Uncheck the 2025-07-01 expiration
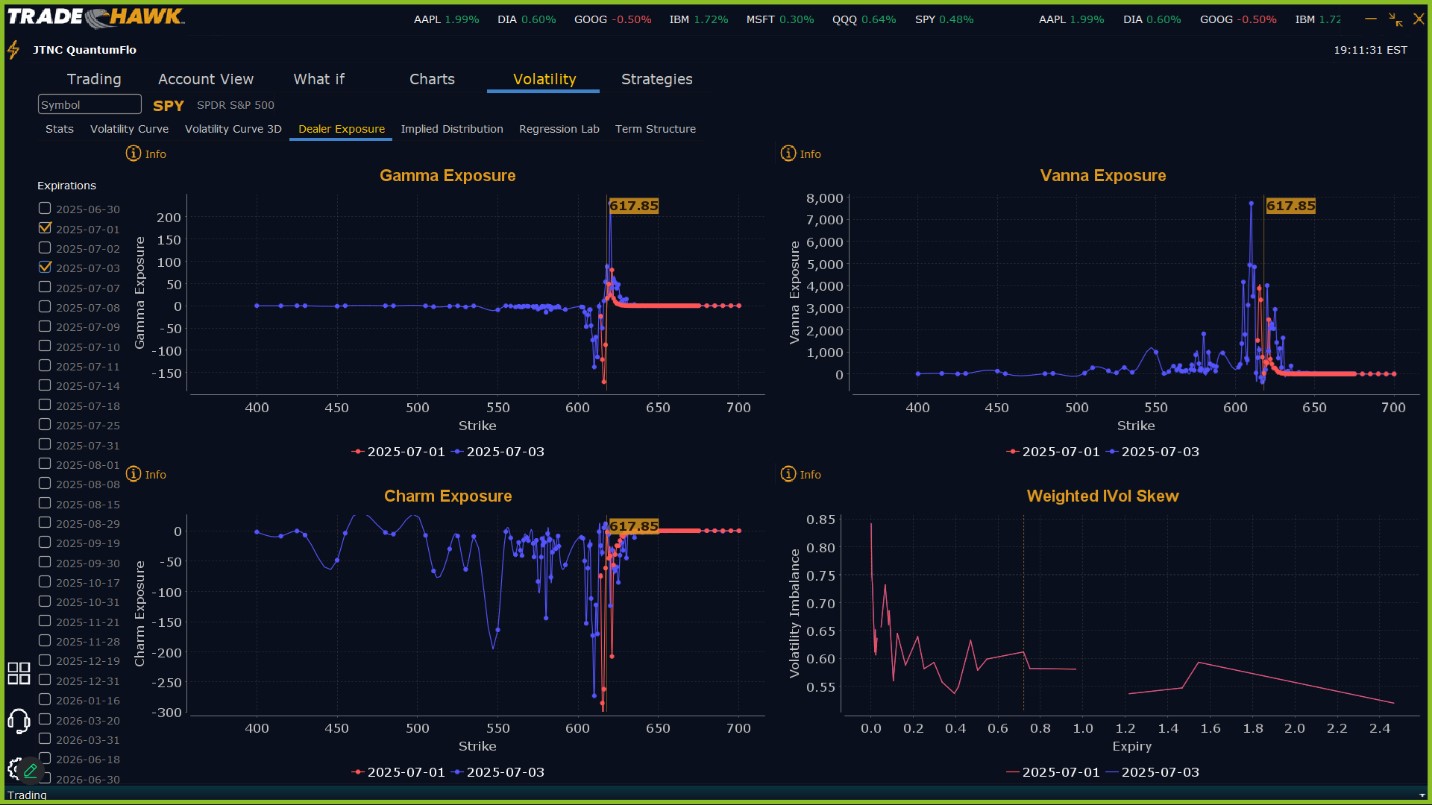This screenshot has height=805, width=1432. [x=45, y=228]
